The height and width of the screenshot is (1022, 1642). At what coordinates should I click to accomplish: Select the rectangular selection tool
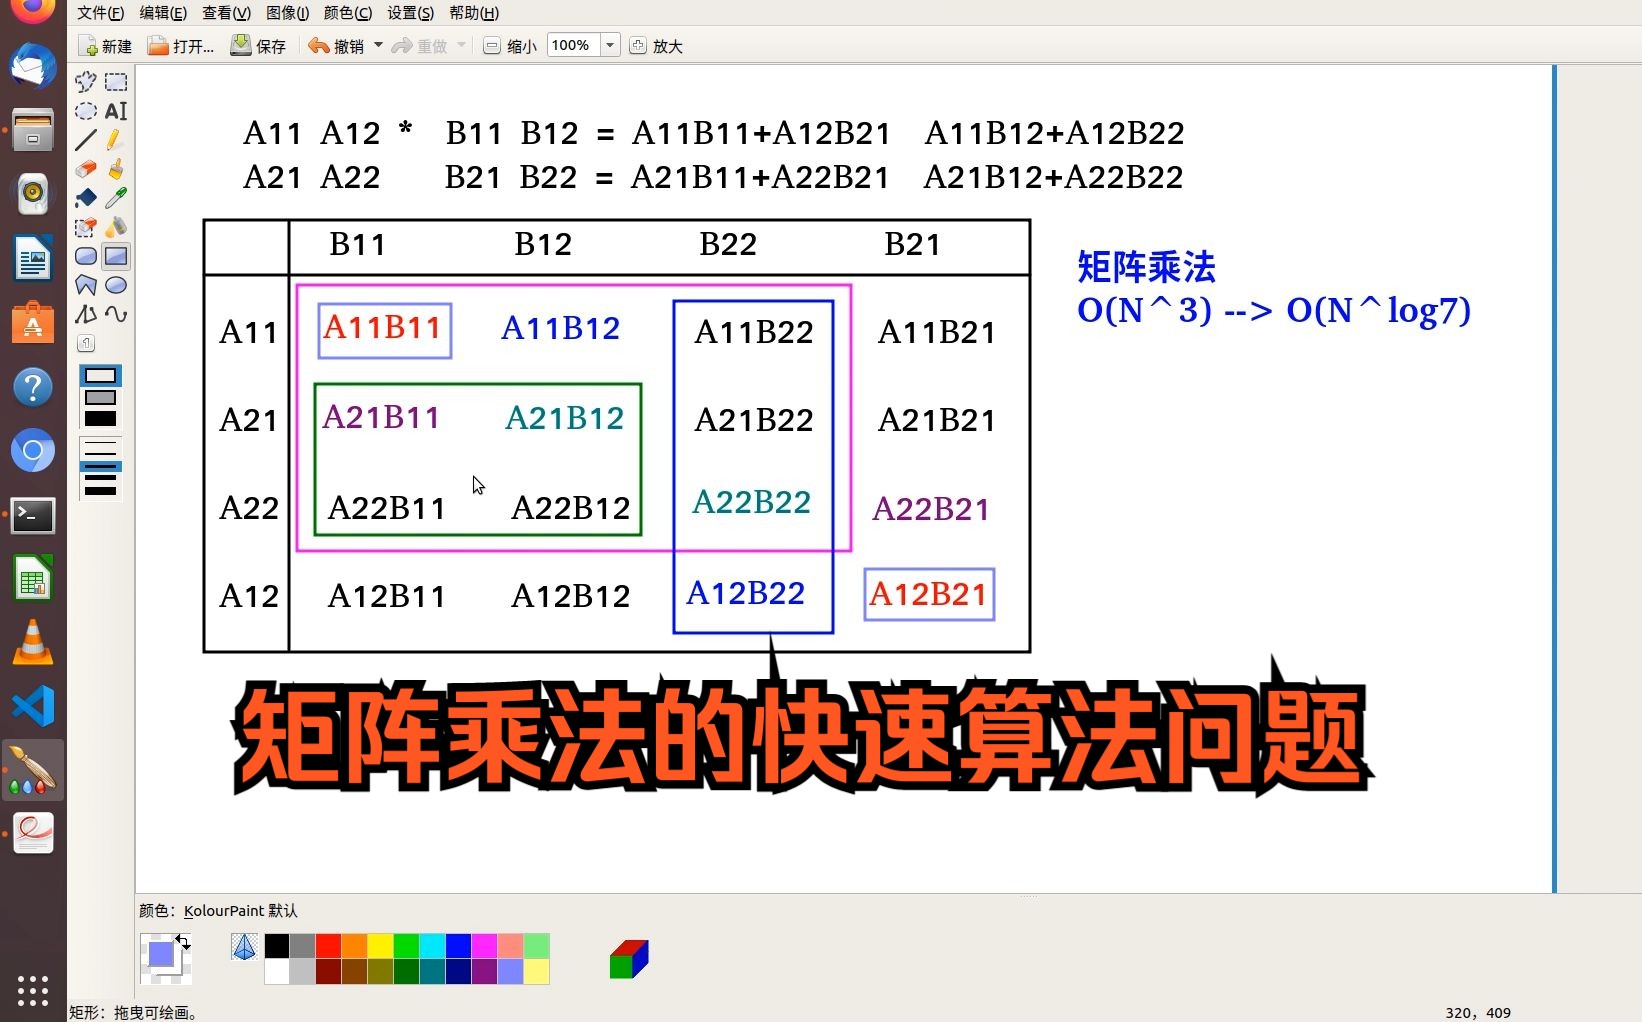click(x=116, y=82)
